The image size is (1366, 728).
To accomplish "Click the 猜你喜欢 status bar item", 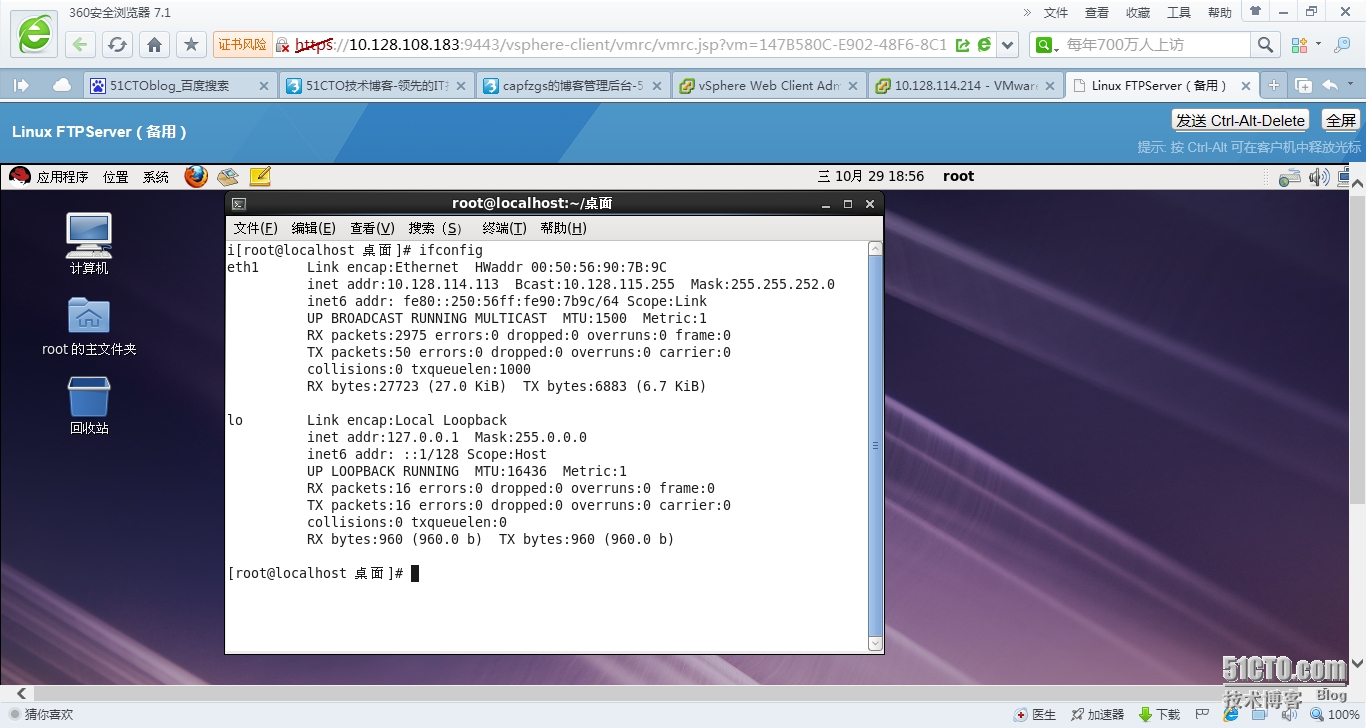I will pyautogui.click(x=39, y=715).
